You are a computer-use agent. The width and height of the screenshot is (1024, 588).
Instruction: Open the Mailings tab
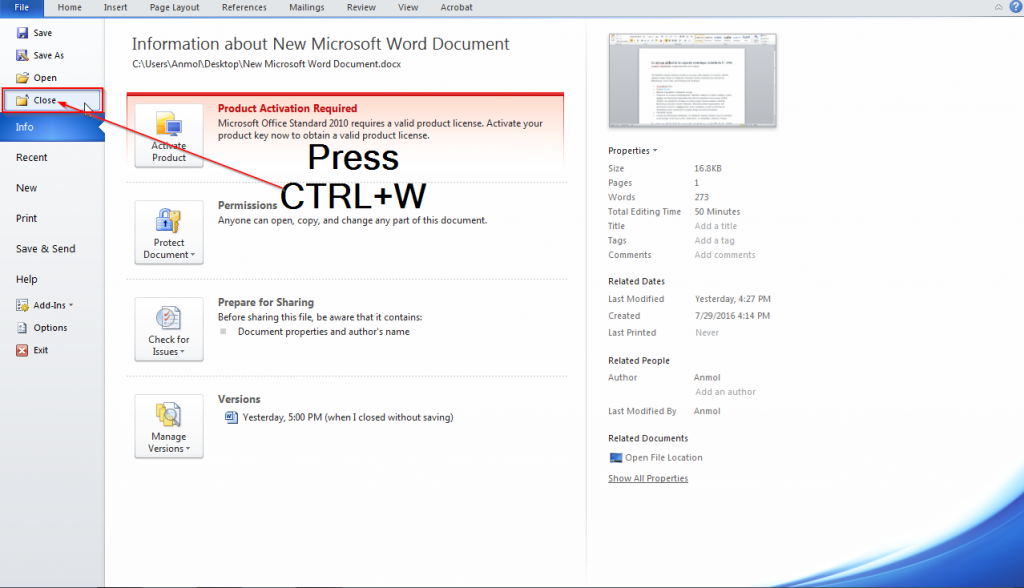point(306,8)
